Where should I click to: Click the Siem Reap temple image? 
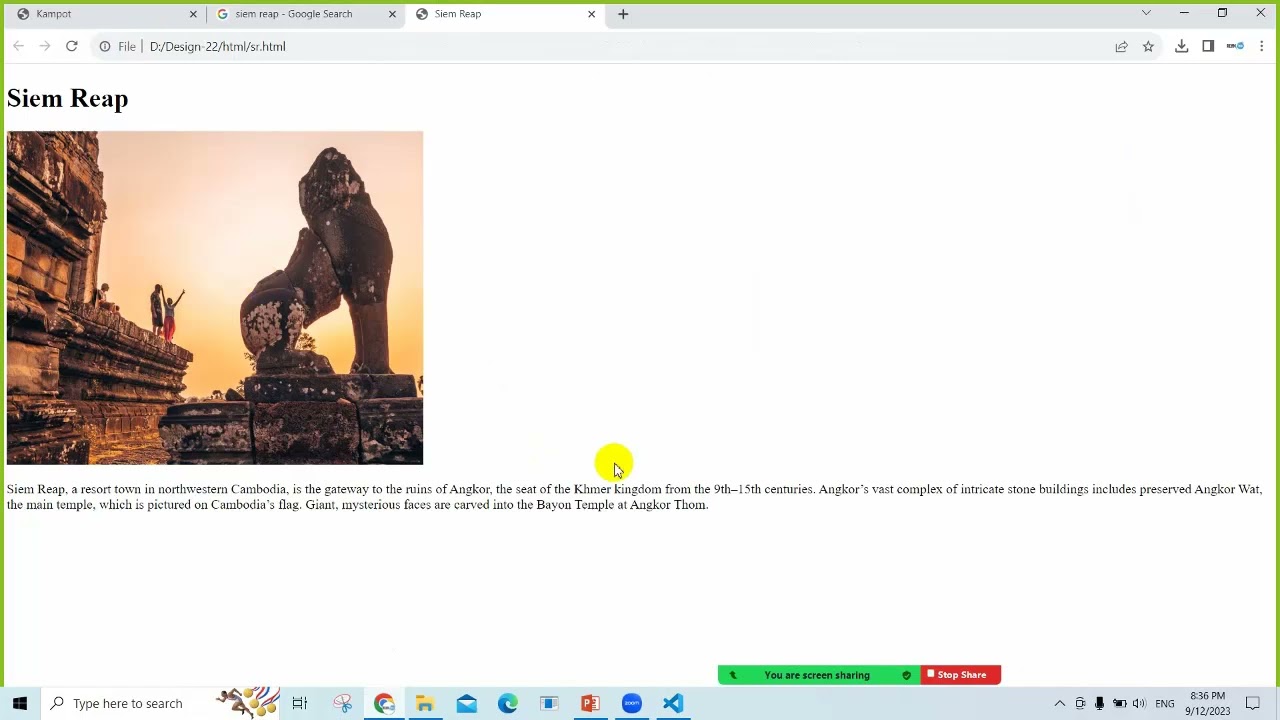pyautogui.click(x=215, y=298)
